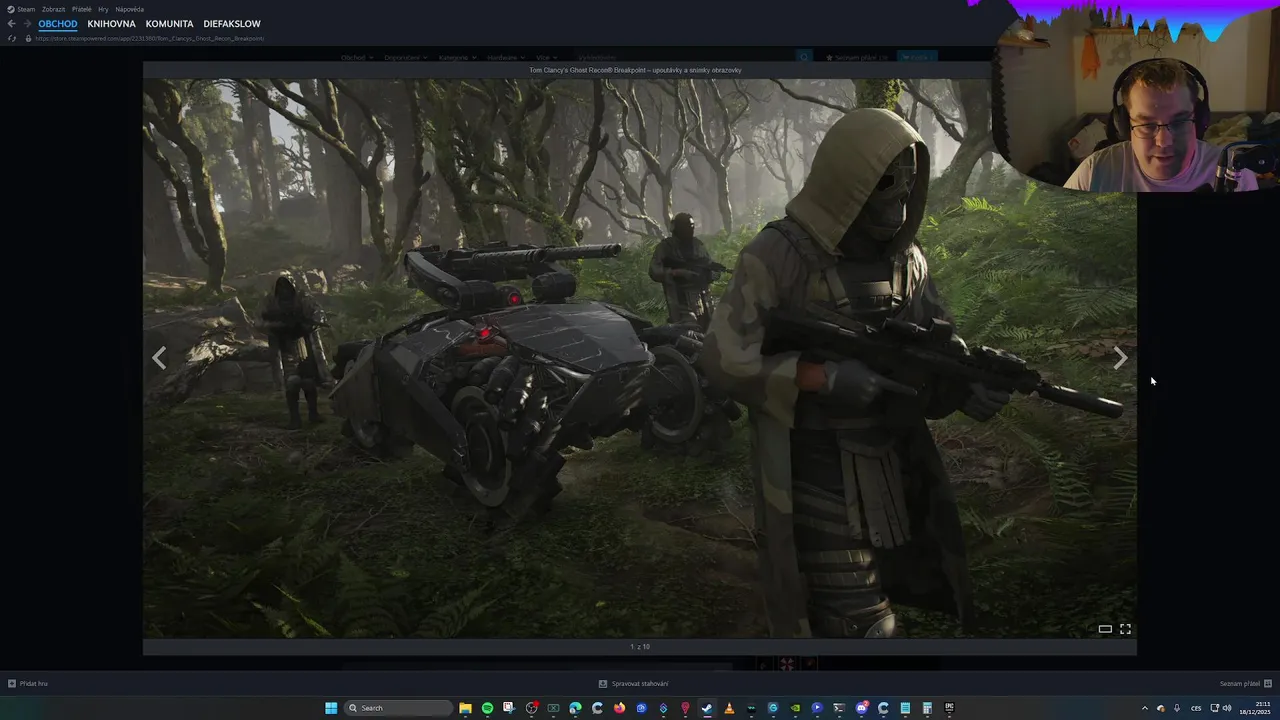This screenshot has height=720, width=1280.
Task: Open Spravovat stahování downloads manager
Action: [x=634, y=684]
